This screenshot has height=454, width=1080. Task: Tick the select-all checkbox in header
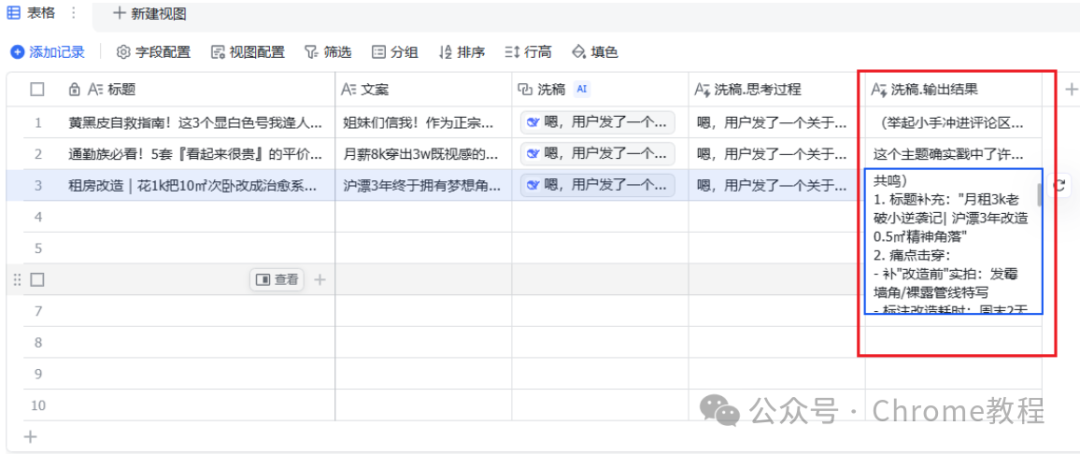37,89
